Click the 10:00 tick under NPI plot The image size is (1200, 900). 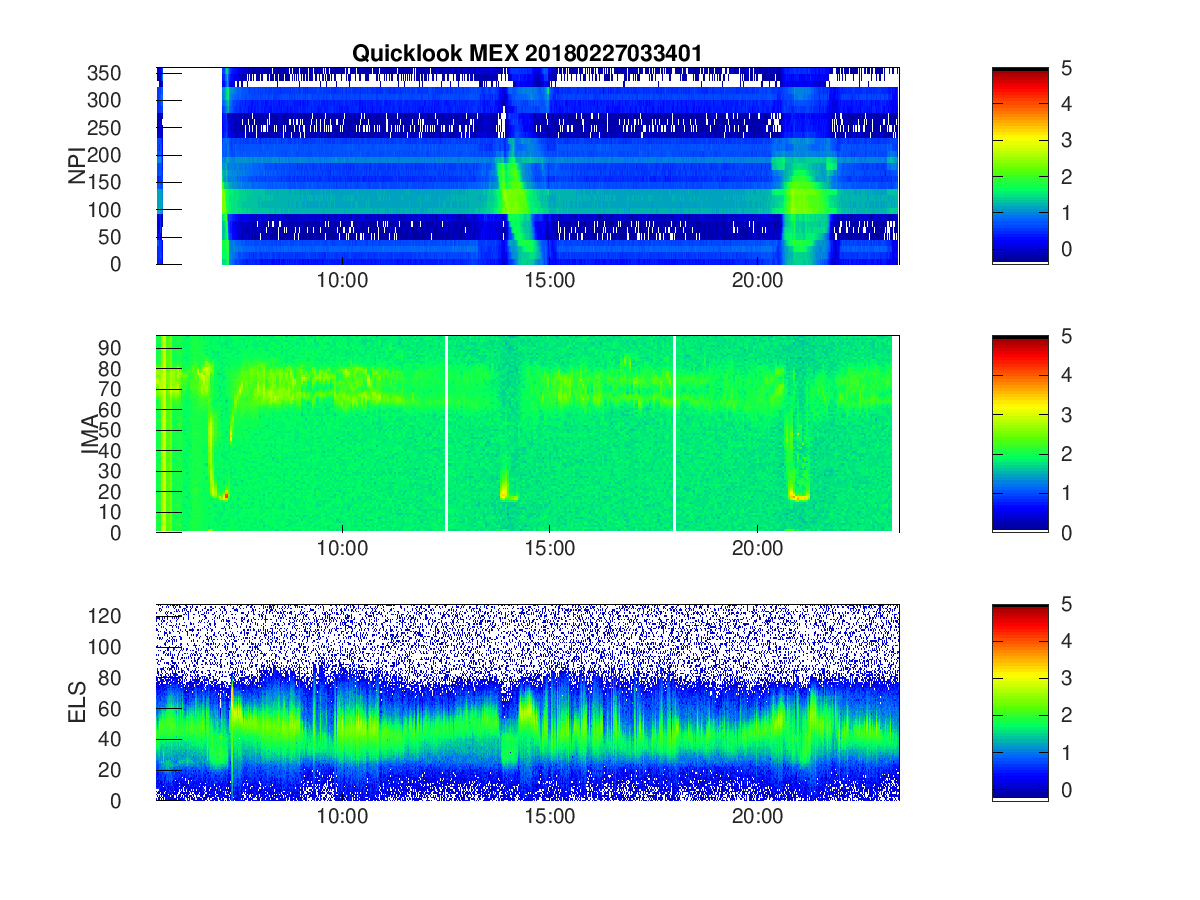pos(342,281)
